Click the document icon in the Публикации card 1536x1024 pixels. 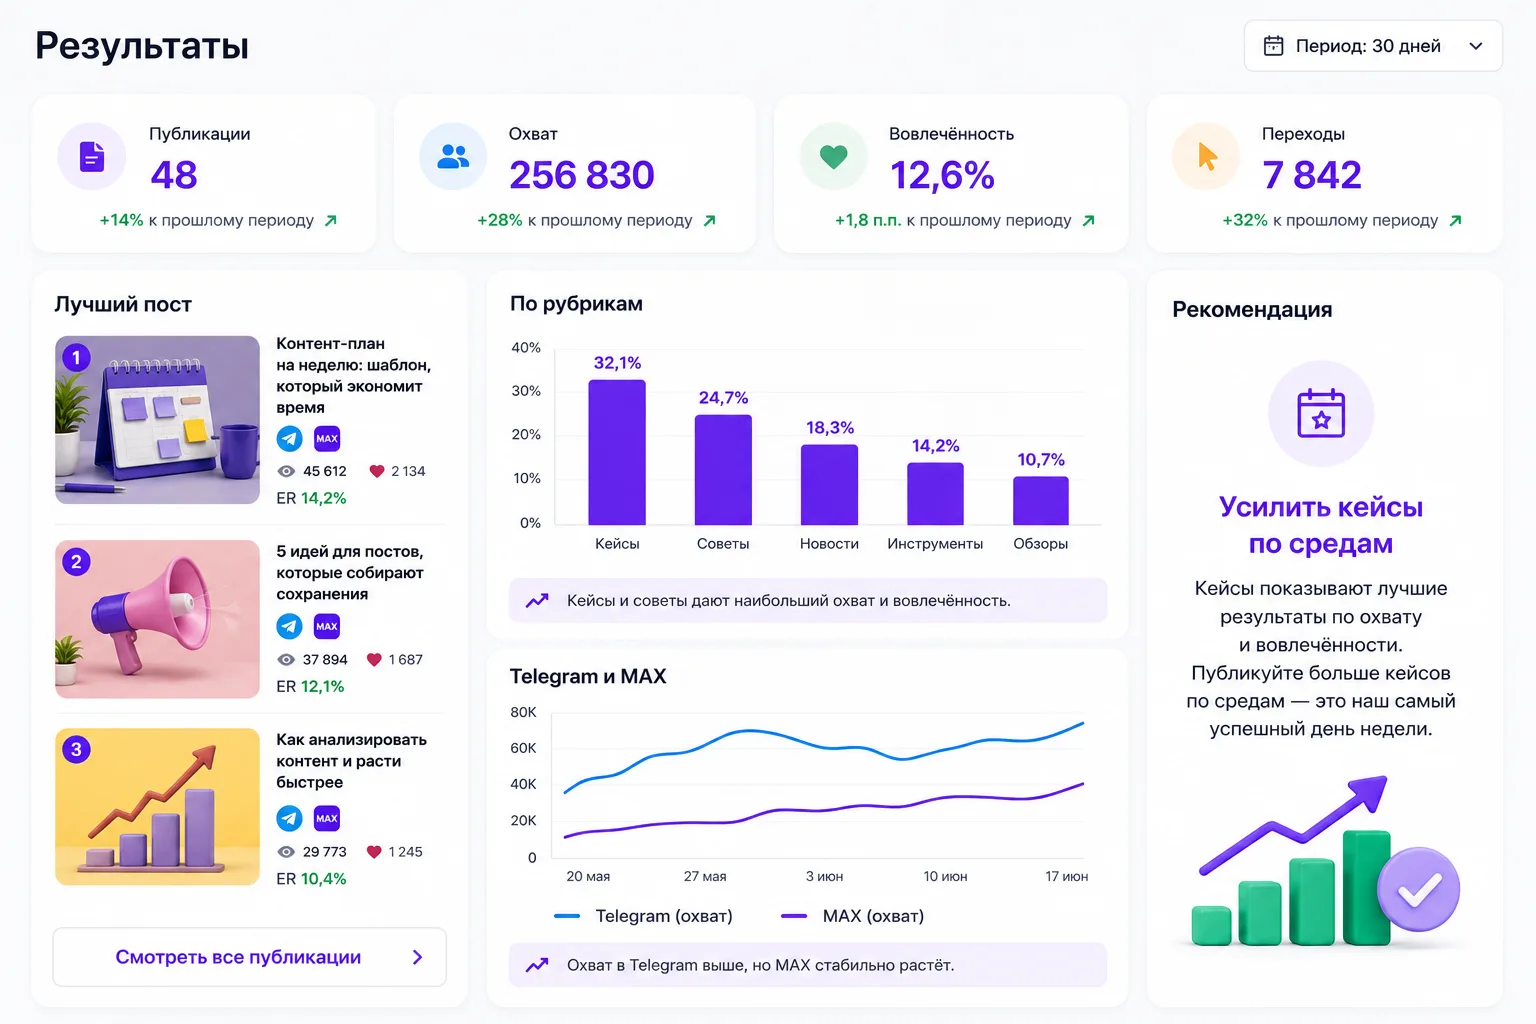pos(92,157)
